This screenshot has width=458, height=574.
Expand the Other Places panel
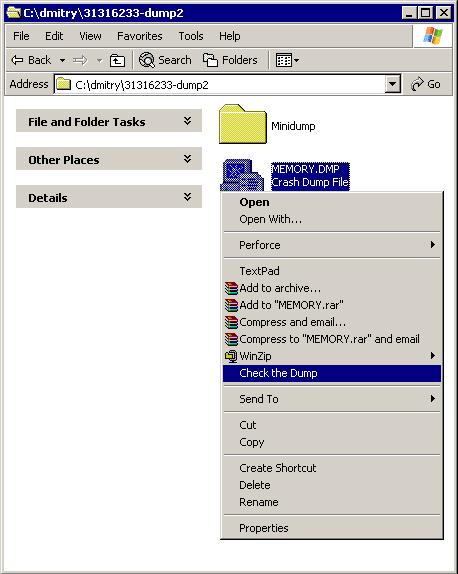pyautogui.click(x=109, y=159)
